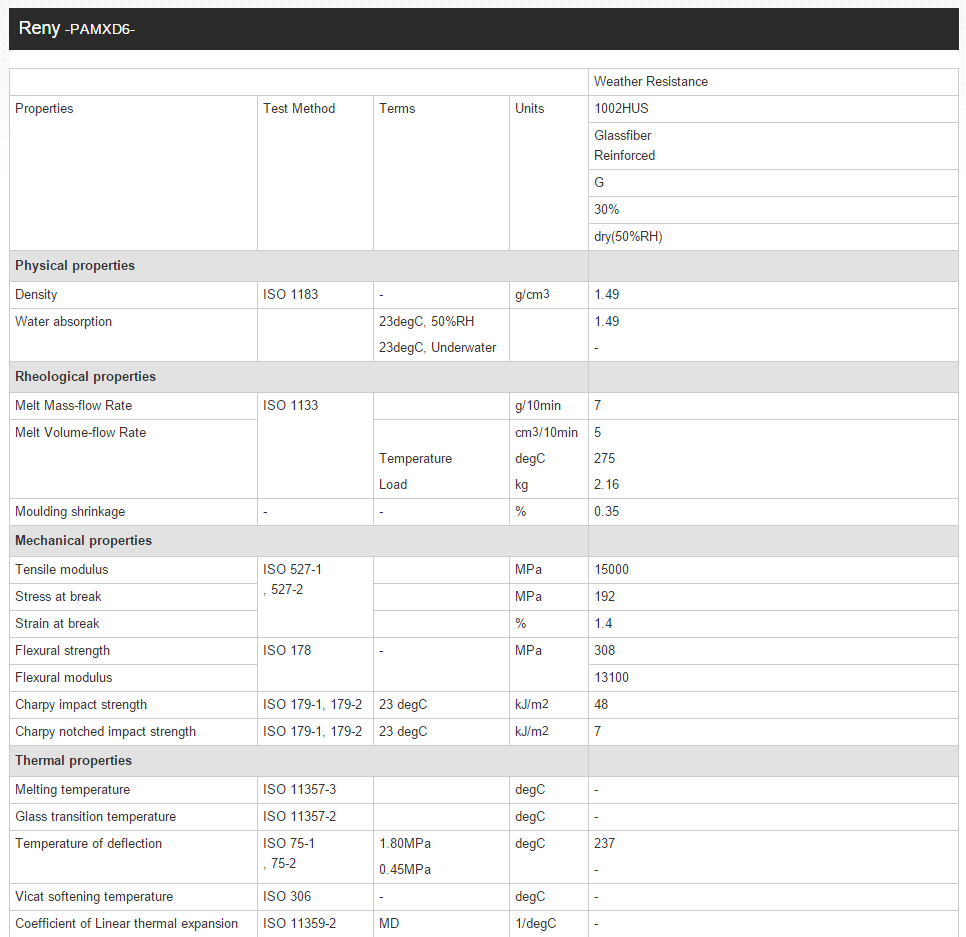Click the cm3/10min unit cell
The height and width of the screenshot is (937, 966).
[x=546, y=432]
